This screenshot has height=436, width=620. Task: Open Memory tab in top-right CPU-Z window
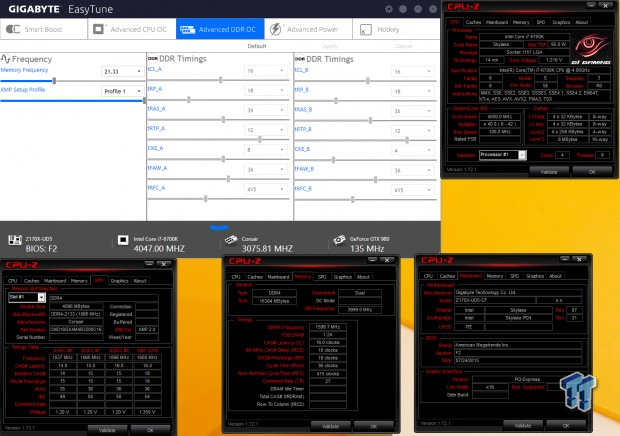pyautogui.click(x=521, y=22)
